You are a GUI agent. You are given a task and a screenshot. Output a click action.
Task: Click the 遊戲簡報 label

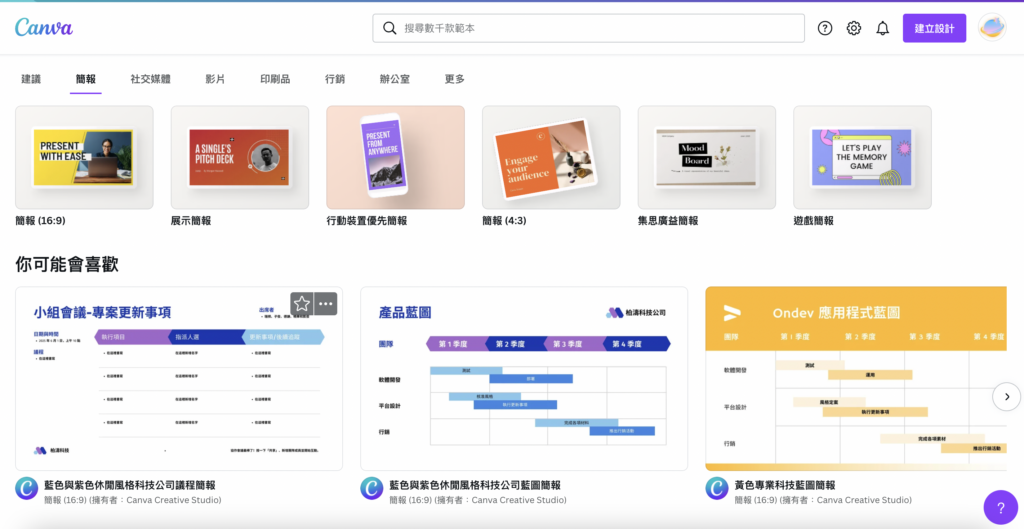pyautogui.click(x=814, y=221)
